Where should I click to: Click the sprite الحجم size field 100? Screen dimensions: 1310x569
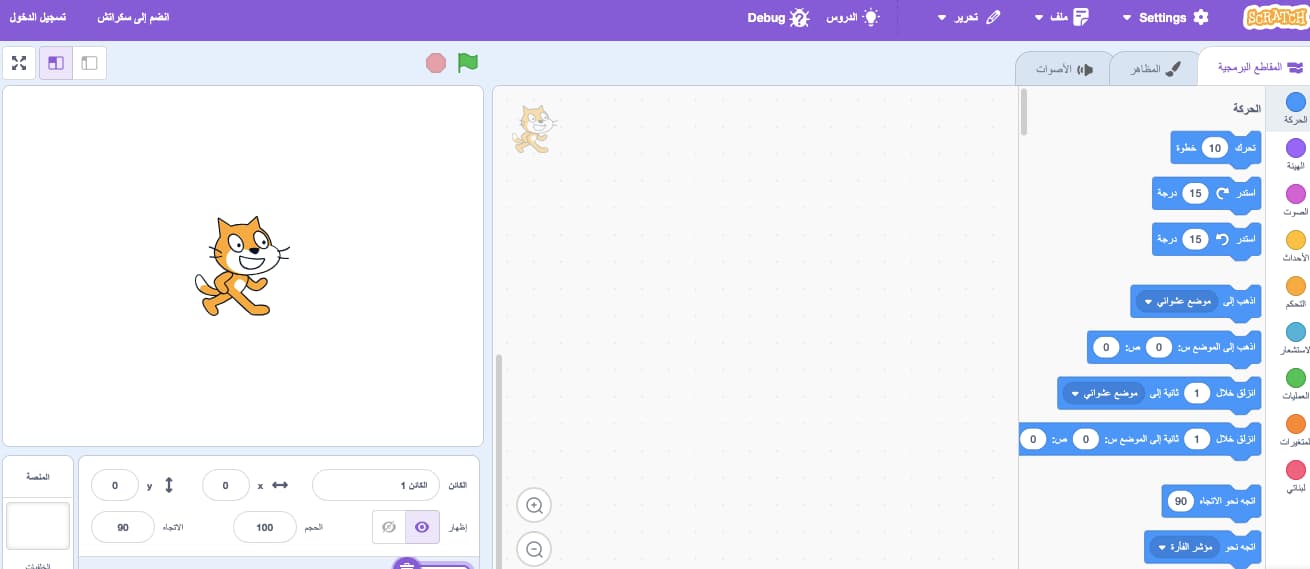(265, 527)
